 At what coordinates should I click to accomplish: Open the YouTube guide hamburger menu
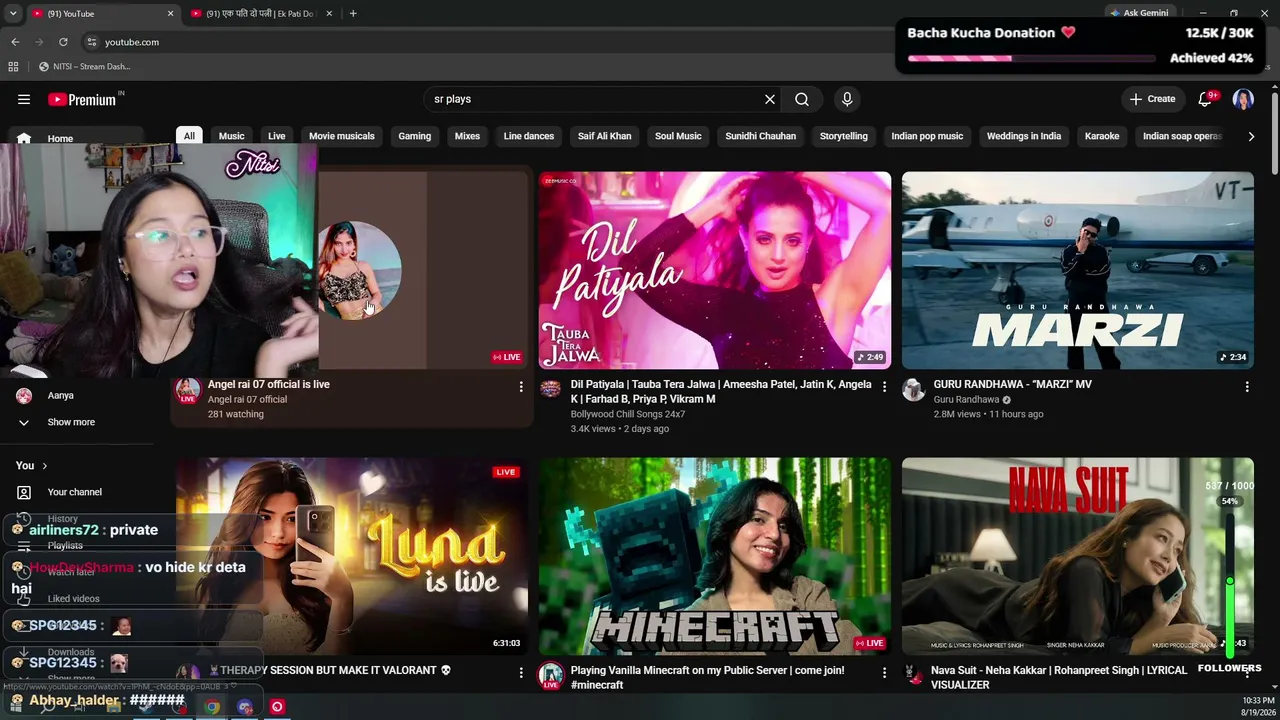coord(24,99)
